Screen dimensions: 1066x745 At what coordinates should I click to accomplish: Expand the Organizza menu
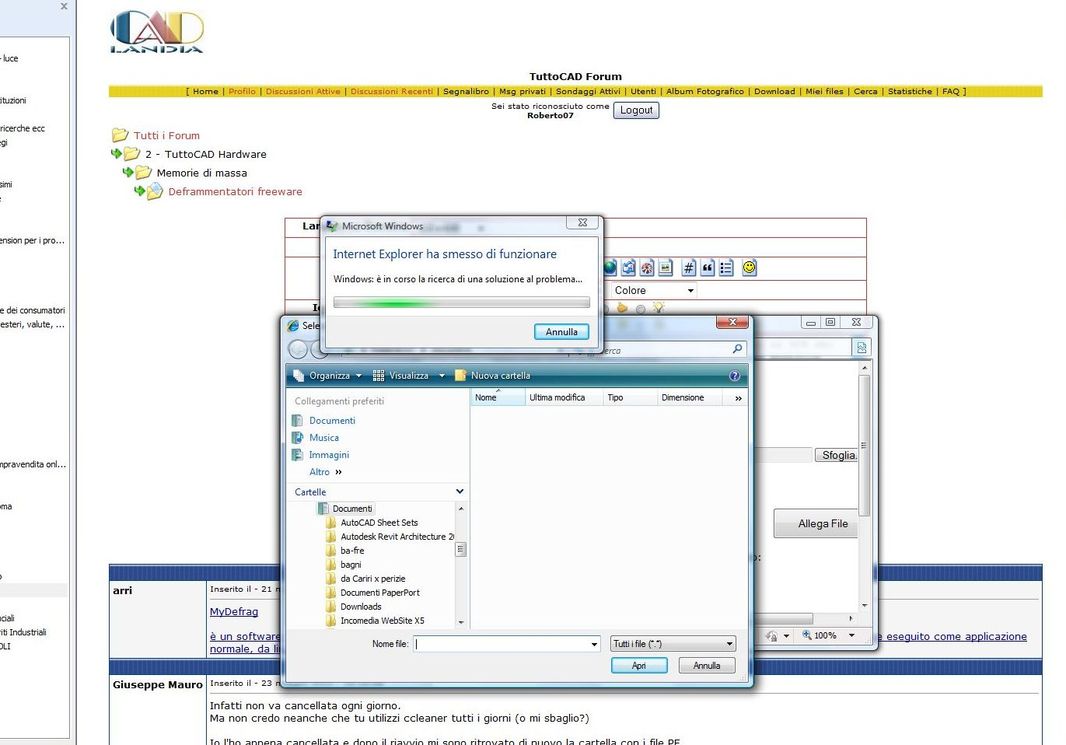pos(328,375)
